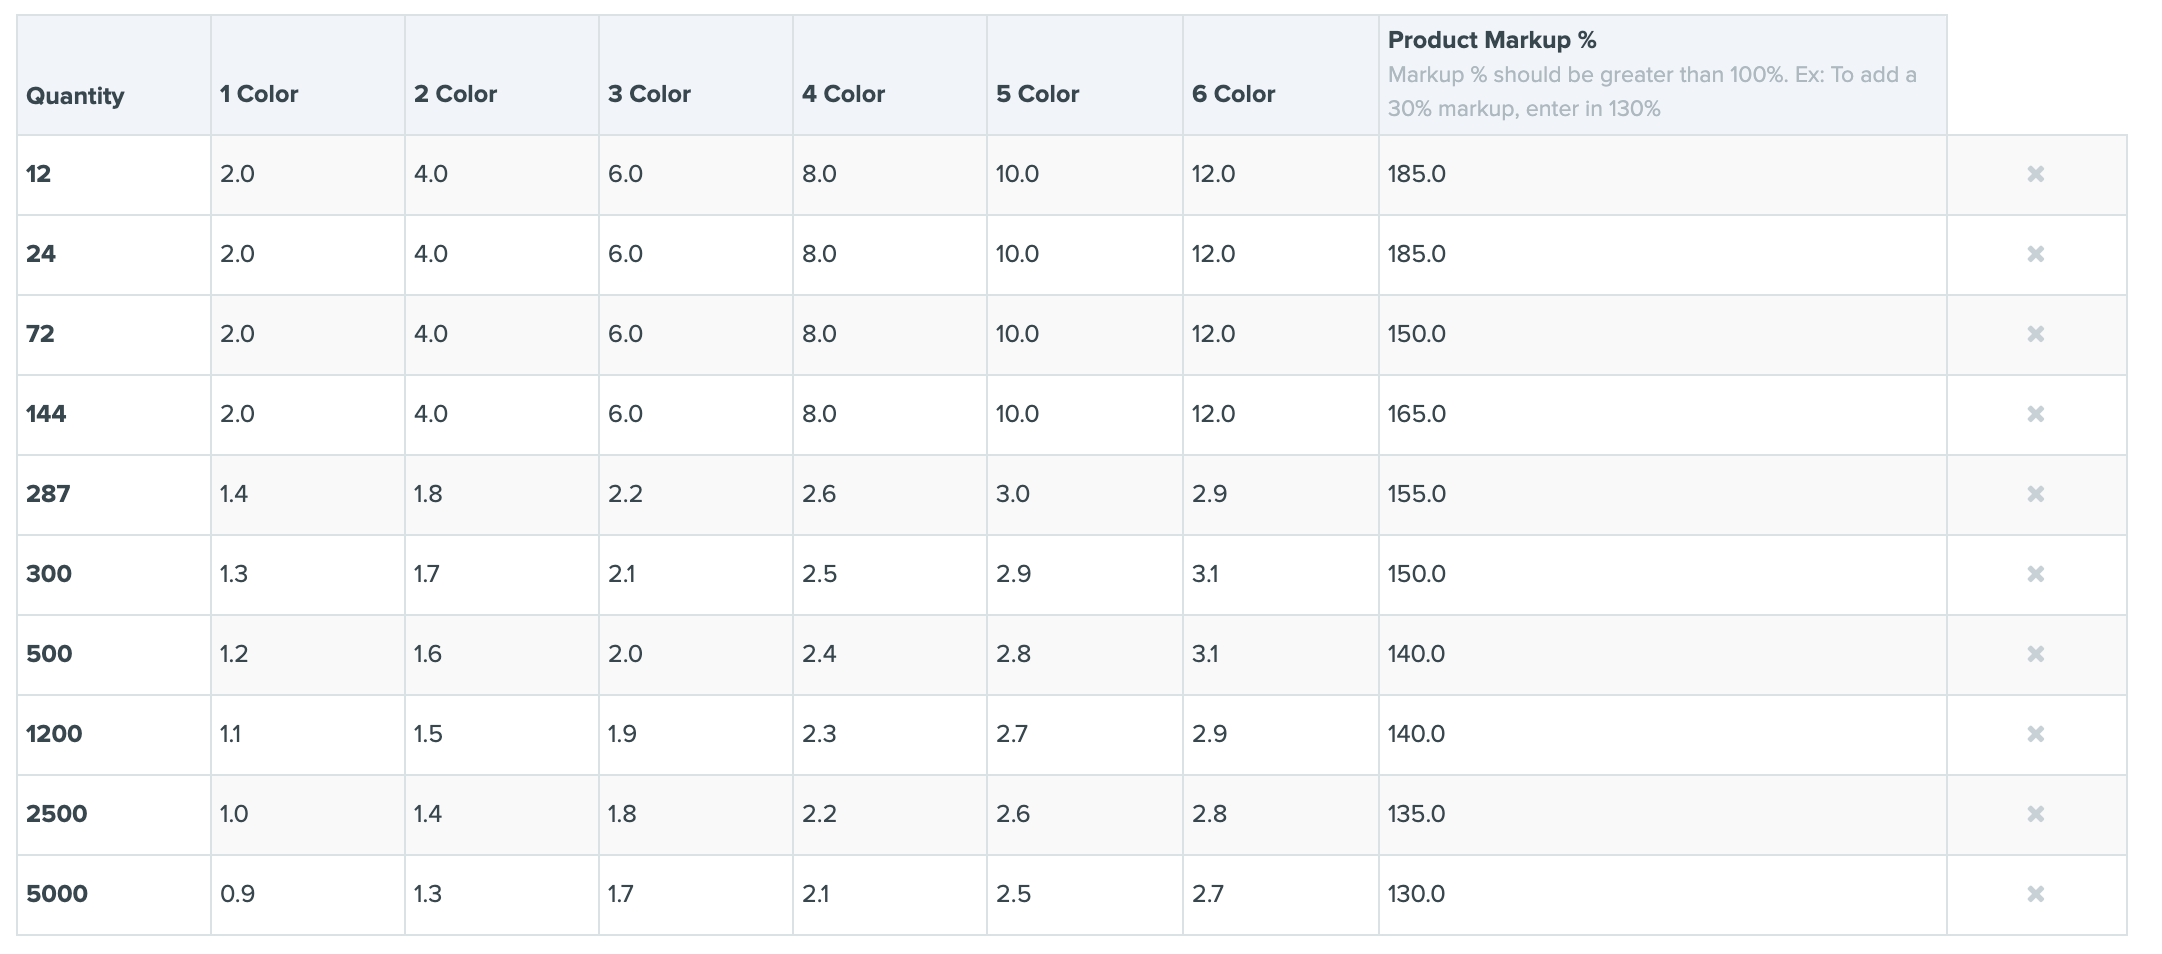This screenshot has width=2162, height=954.
Task: Remove the 1200 quantity row
Action: coord(2035,734)
